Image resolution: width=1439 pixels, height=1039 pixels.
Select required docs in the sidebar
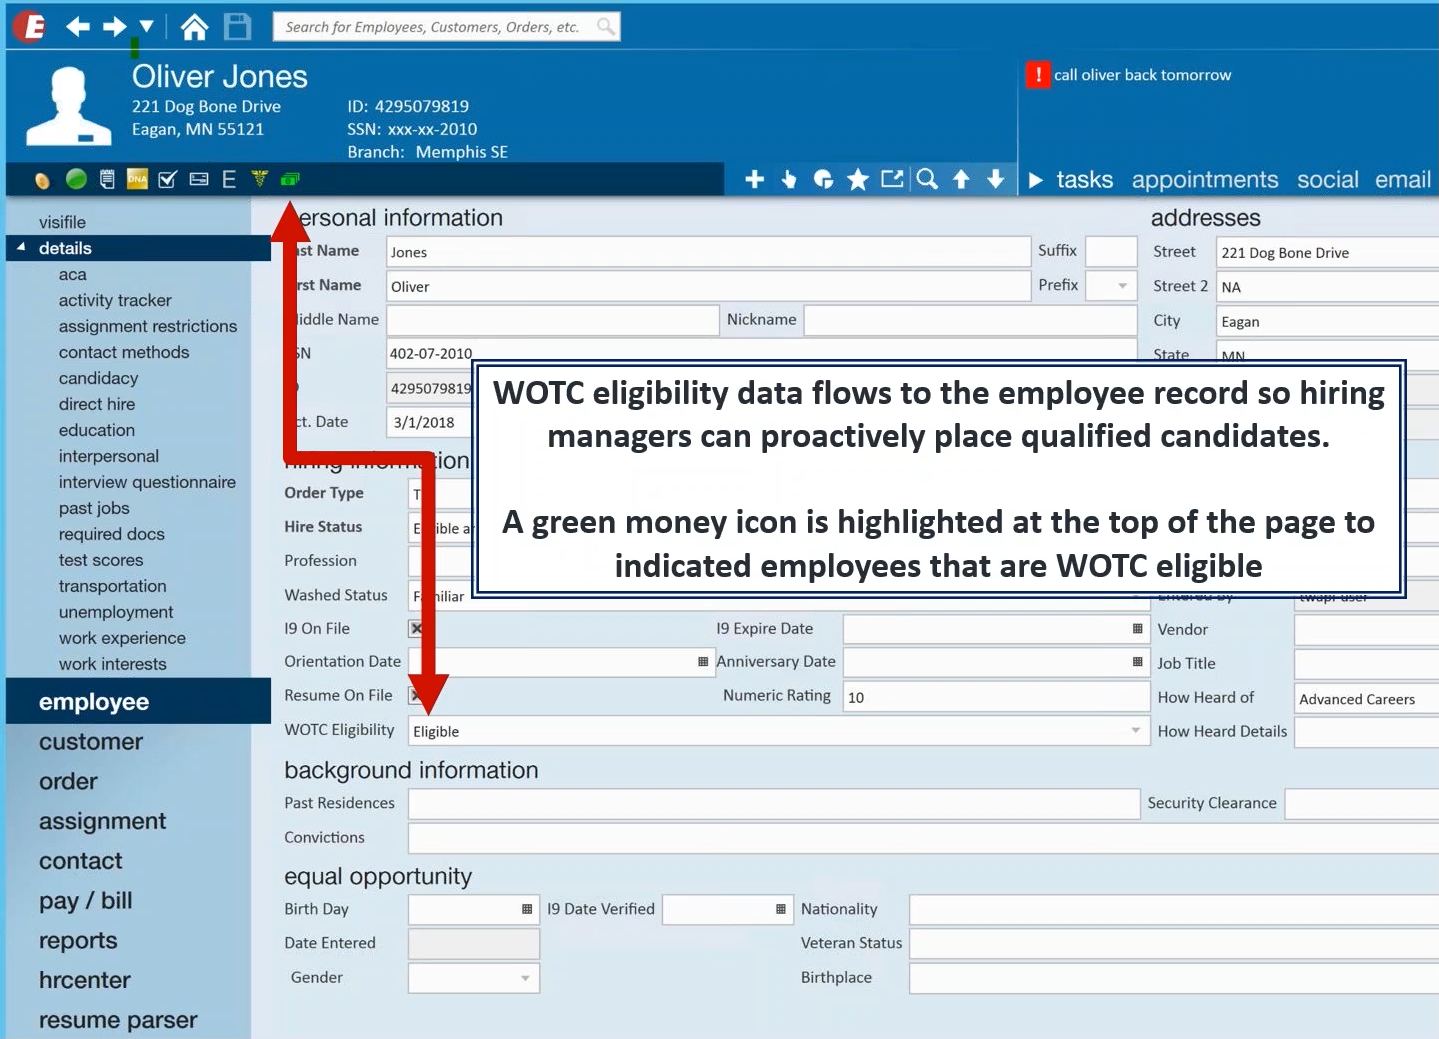pos(112,534)
